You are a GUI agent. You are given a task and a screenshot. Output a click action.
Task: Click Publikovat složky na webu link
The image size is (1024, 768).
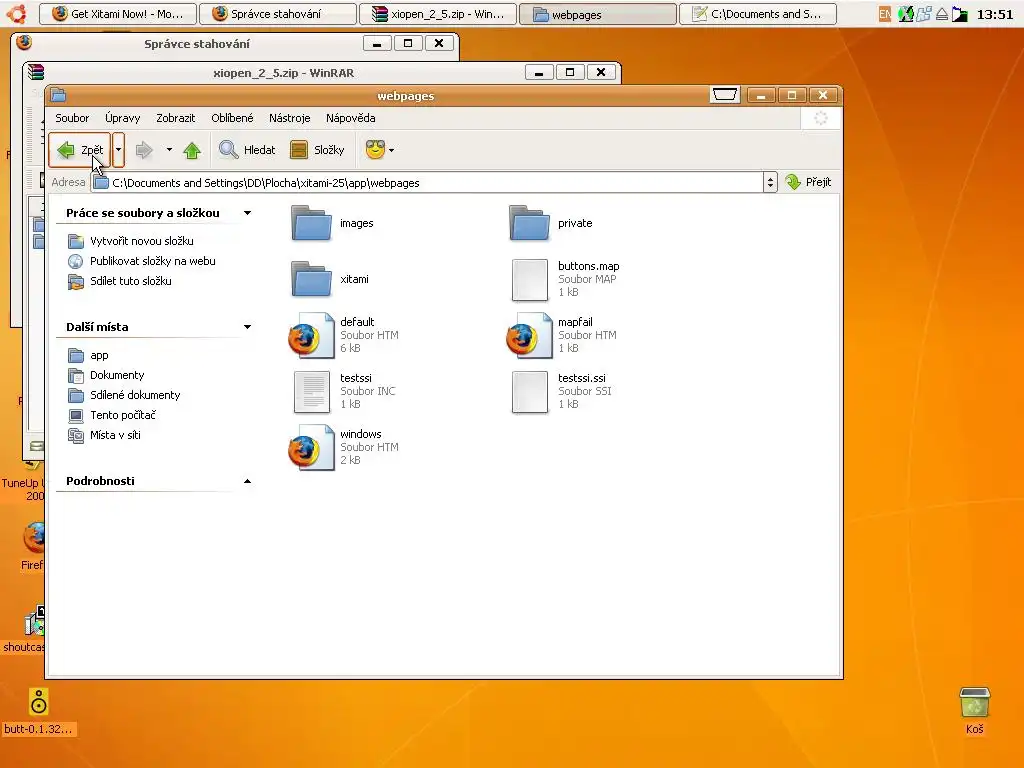pyautogui.click(x=153, y=261)
